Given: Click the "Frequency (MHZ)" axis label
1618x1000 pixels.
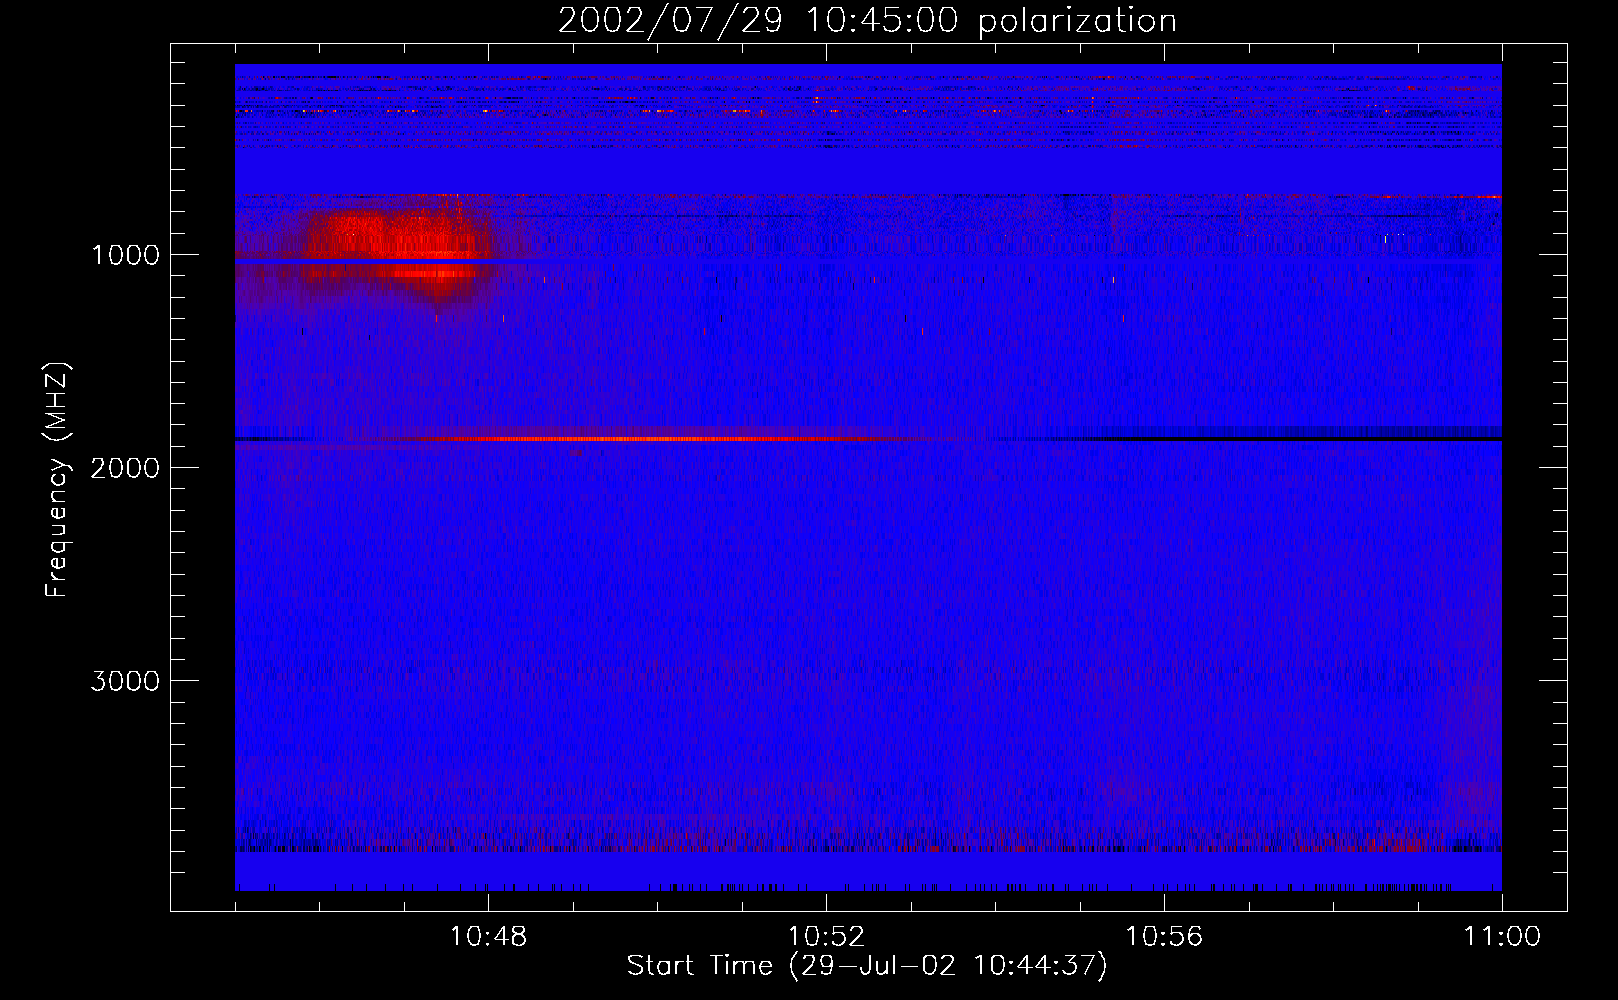Looking at the screenshot, I should click(x=57, y=480).
